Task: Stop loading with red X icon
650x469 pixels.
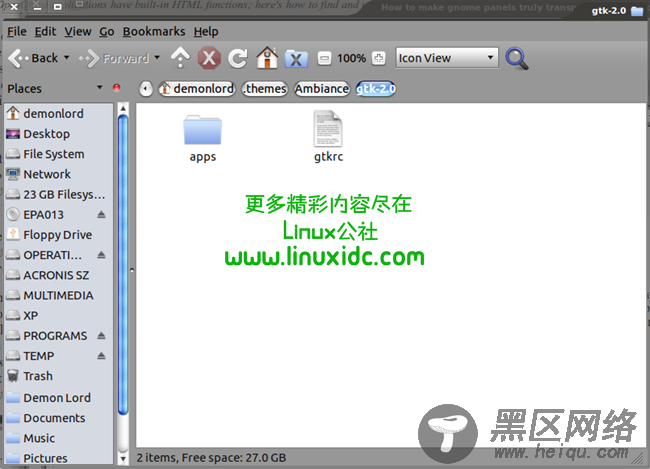Action: (x=209, y=58)
